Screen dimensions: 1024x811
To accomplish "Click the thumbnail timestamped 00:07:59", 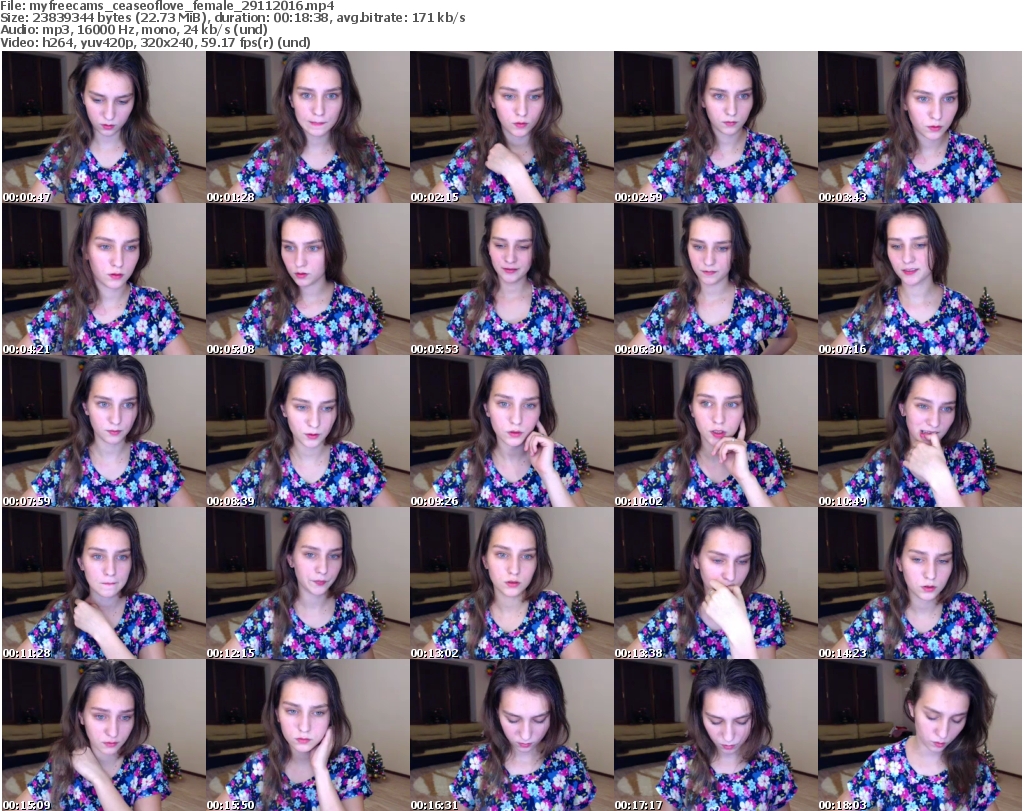I will click(x=103, y=431).
